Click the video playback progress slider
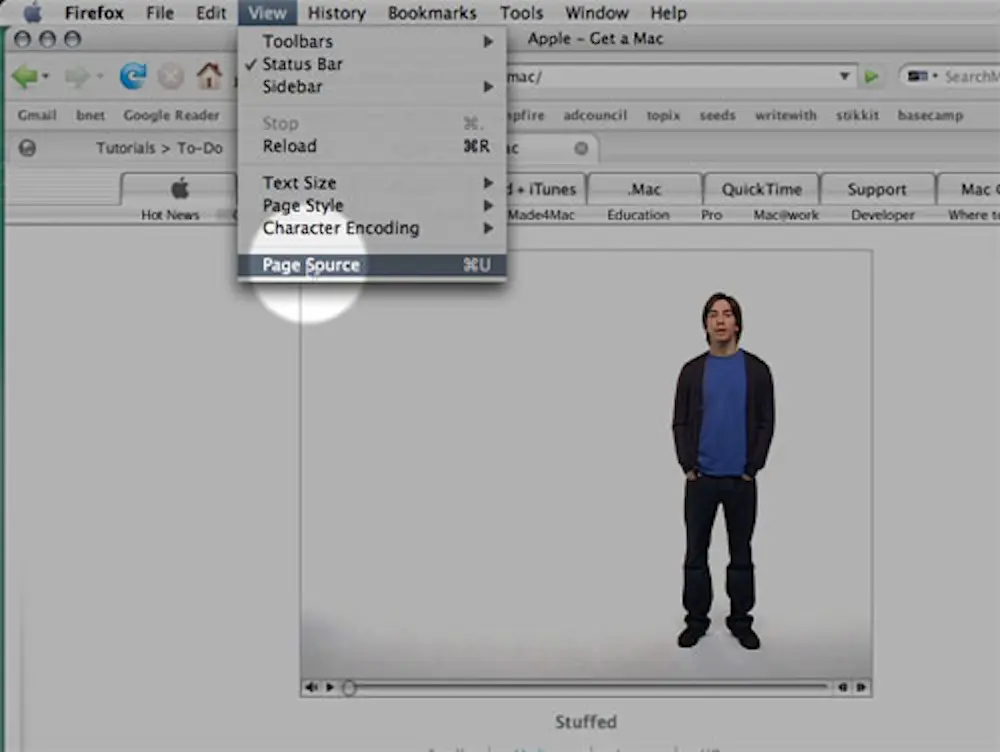 [x=349, y=688]
